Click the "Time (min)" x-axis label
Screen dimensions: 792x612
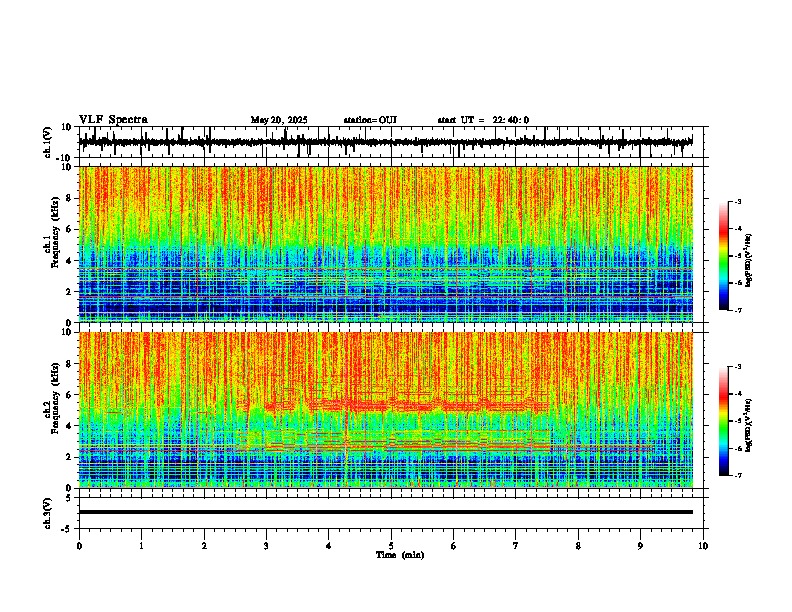400,555
